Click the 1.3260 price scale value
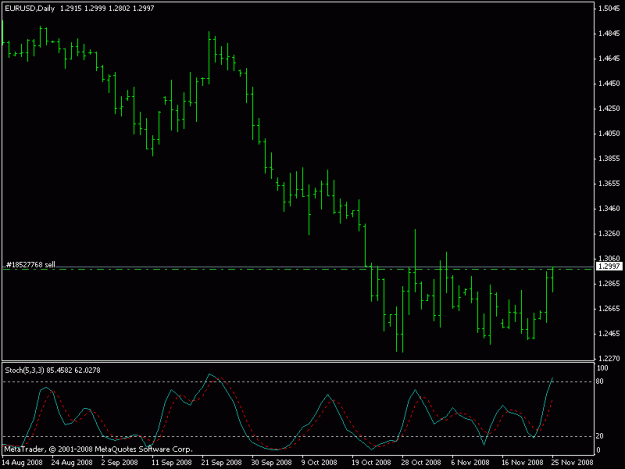The image size is (625, 469). [609, 234]
